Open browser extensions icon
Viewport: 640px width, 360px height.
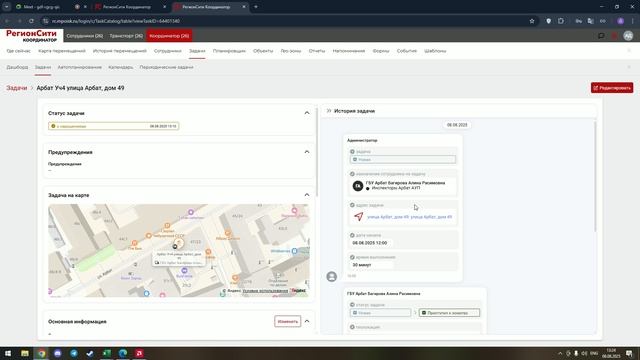(x=561, y=21)
